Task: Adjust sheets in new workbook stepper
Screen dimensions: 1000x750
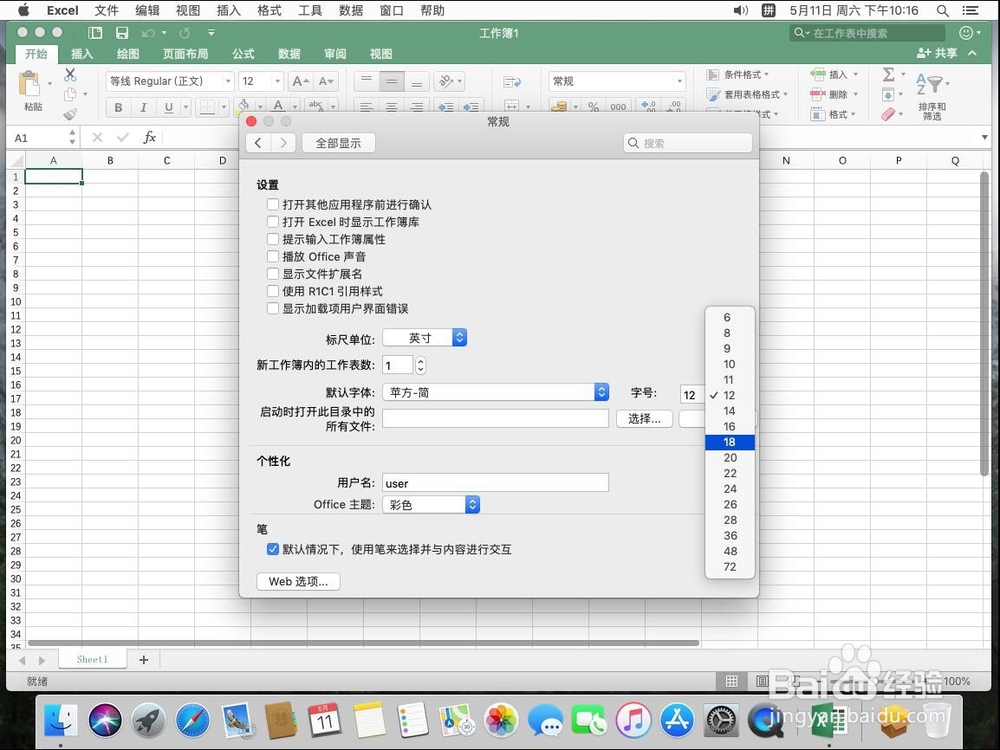Action: tap(420, 365)
